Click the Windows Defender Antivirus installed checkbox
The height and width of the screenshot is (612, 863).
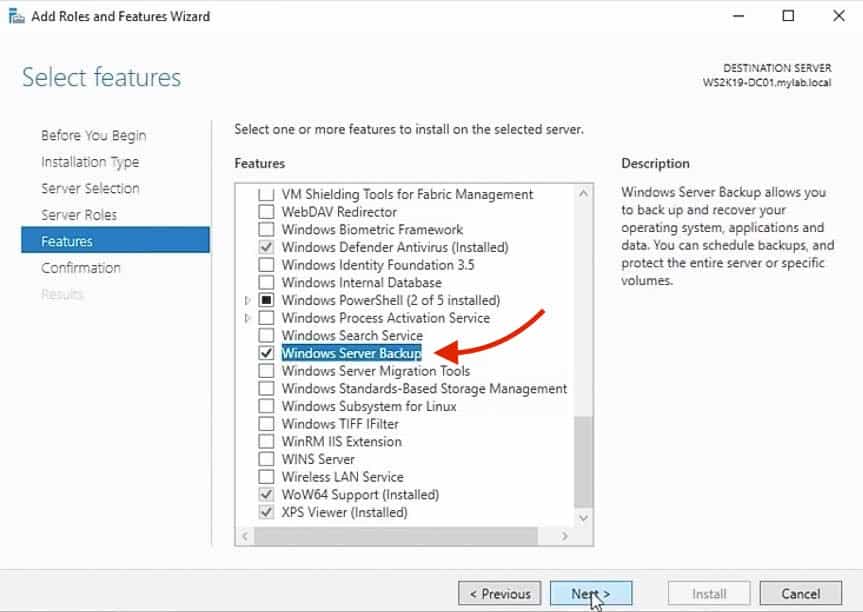pyautogui.click(x=266, y=247)
